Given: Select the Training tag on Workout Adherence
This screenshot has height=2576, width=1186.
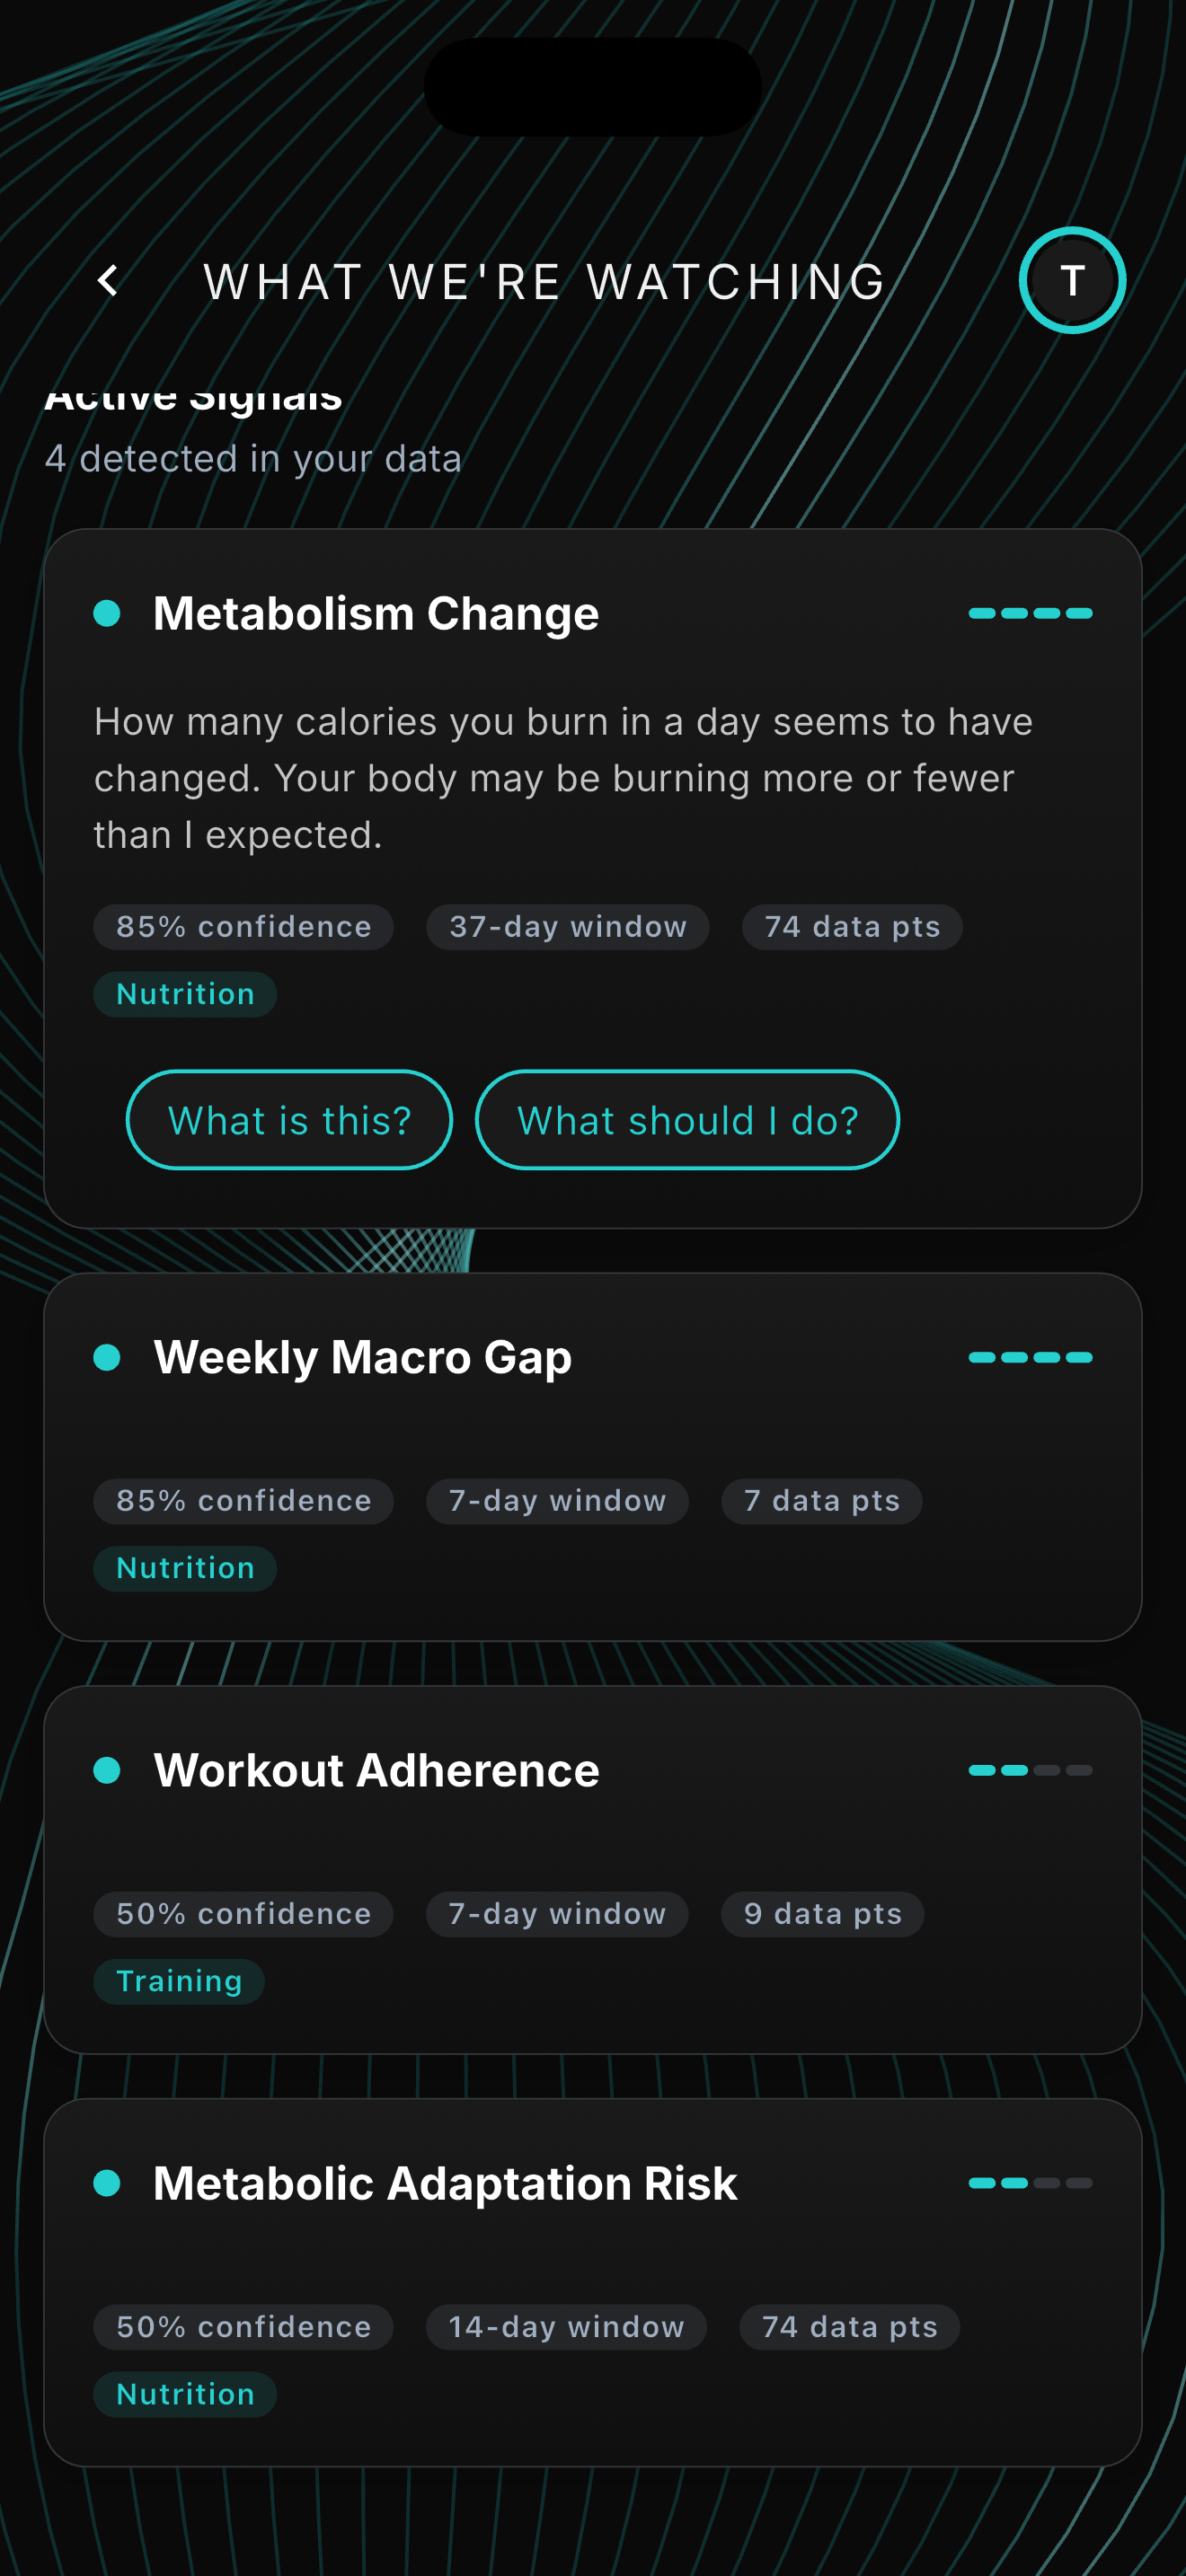Looking at the screenshot, I should 179,1981.
